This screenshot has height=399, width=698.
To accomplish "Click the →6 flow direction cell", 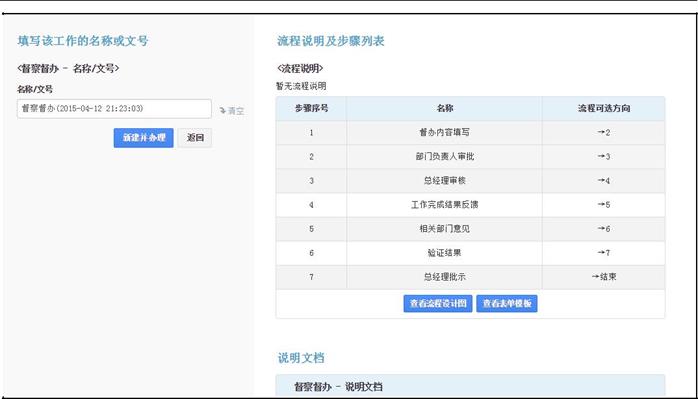I will click(604, 229).
